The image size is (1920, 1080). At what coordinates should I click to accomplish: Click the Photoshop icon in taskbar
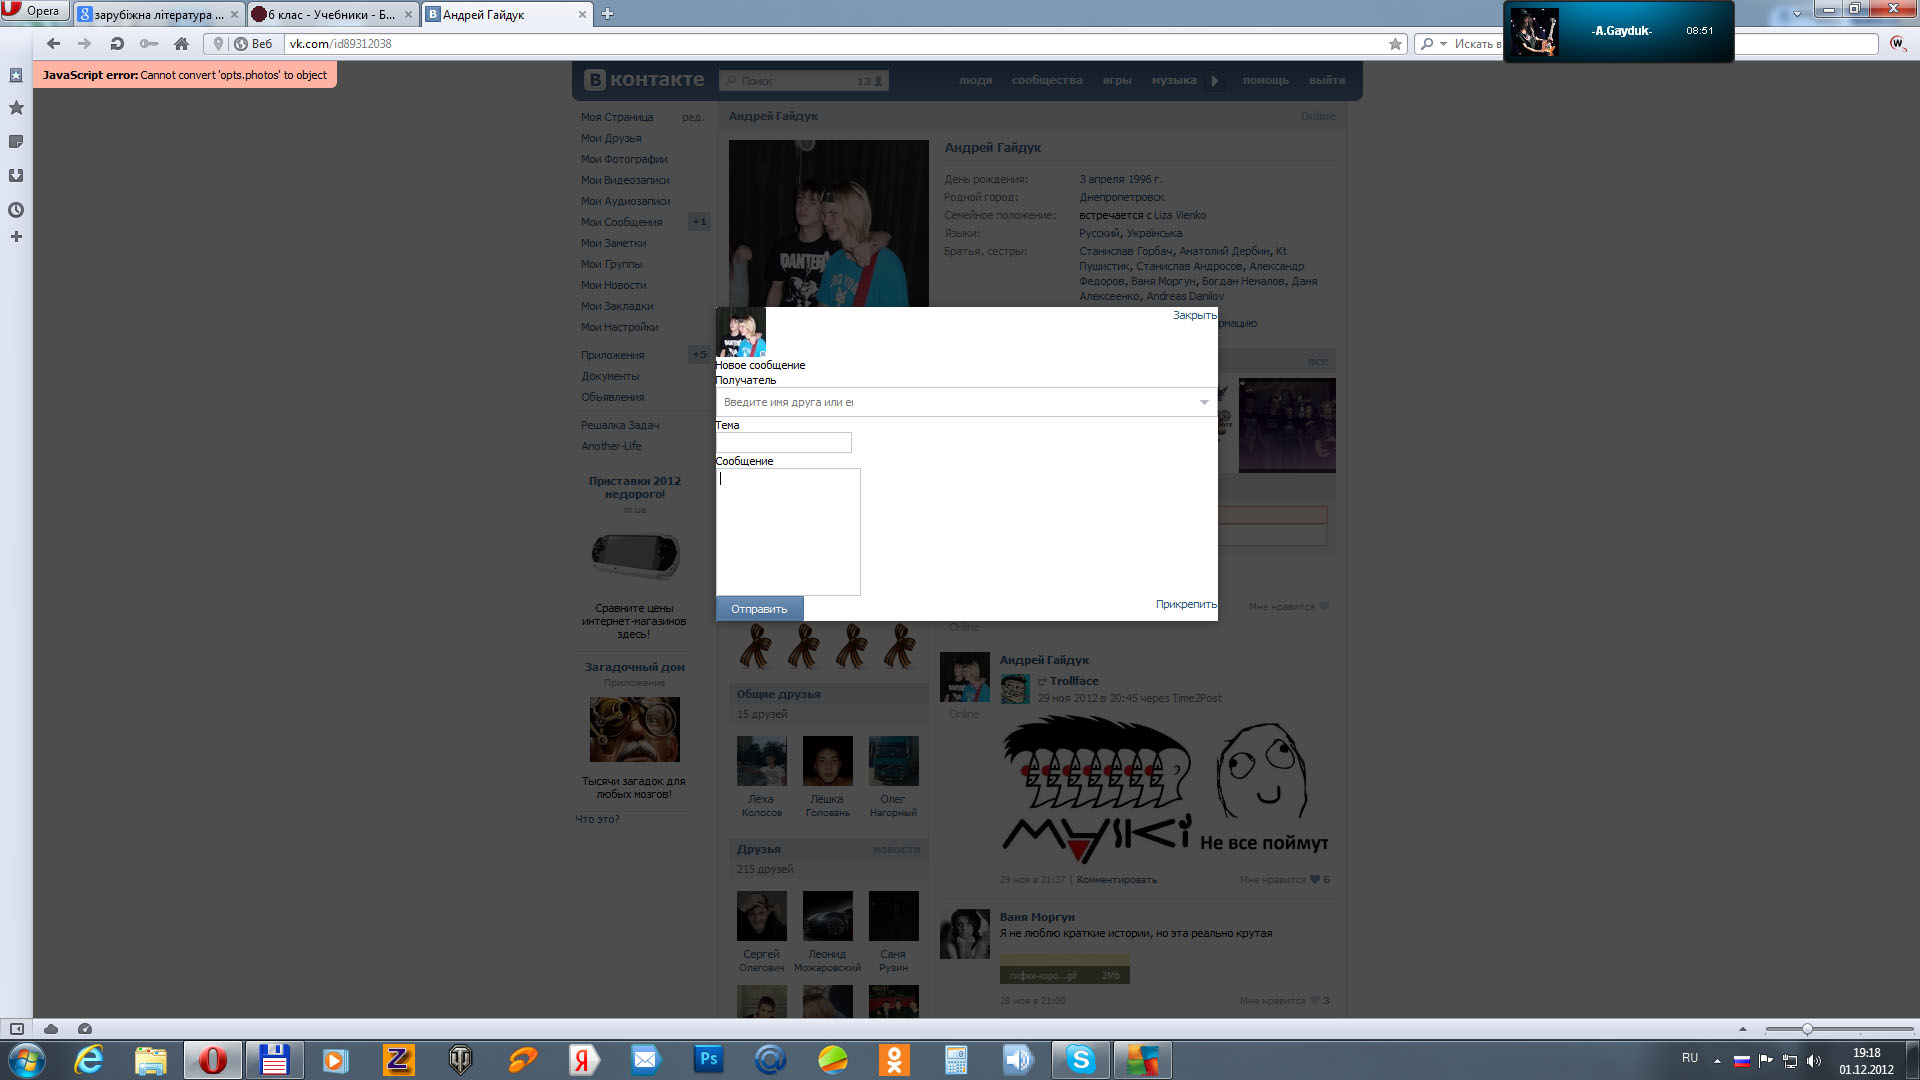pyautogui.click(x=708, y=1059)
